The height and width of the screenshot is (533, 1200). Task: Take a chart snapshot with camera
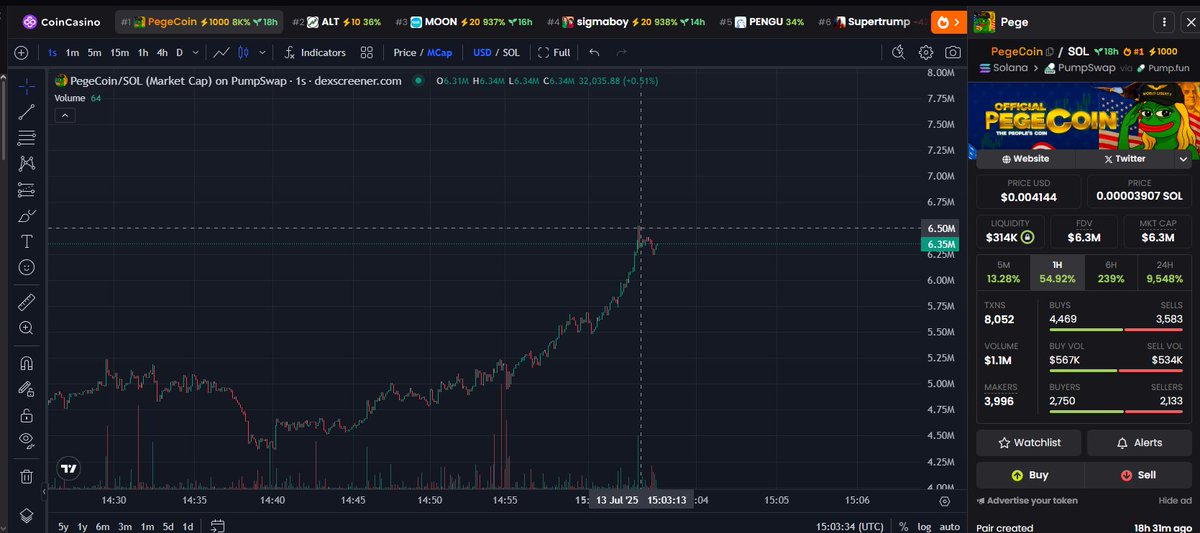pos(953,52)
